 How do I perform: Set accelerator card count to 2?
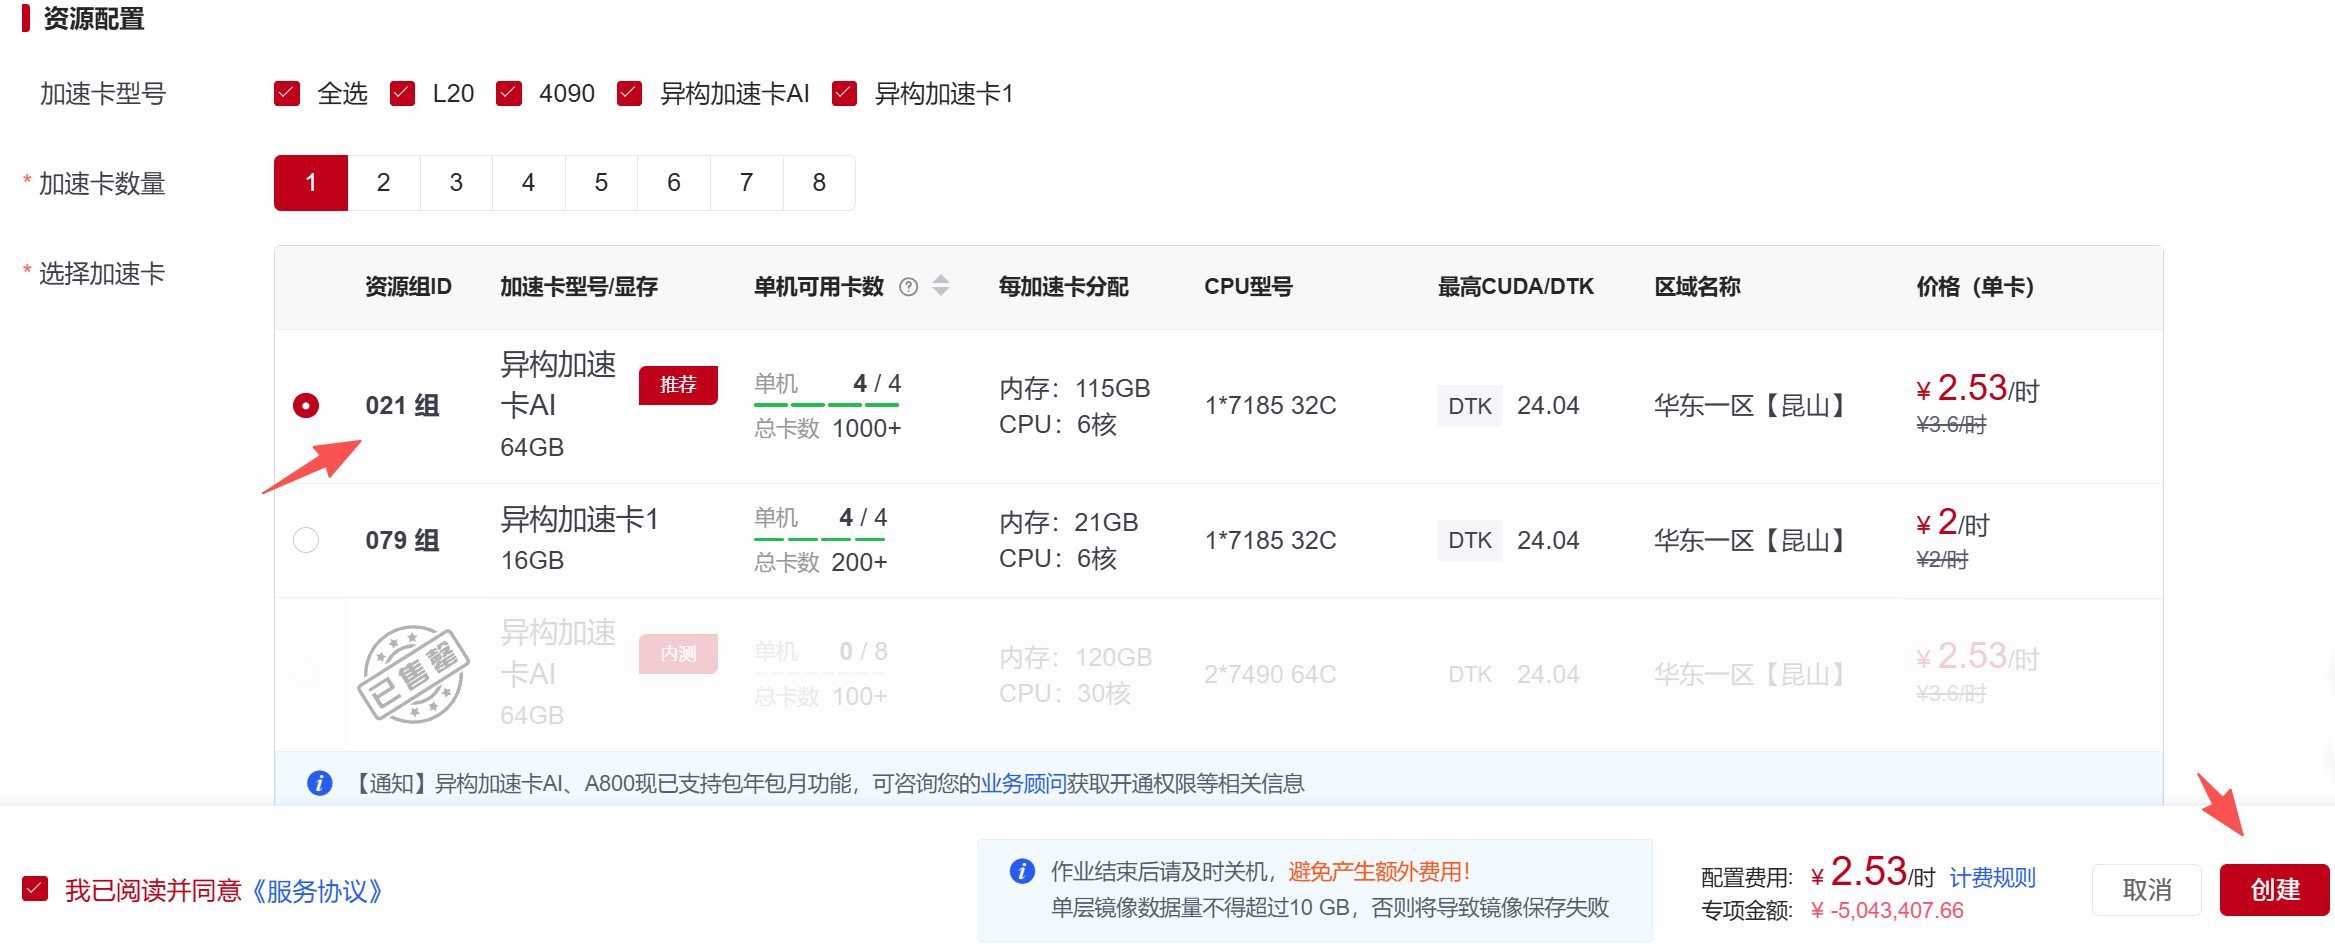click(383, 183)
